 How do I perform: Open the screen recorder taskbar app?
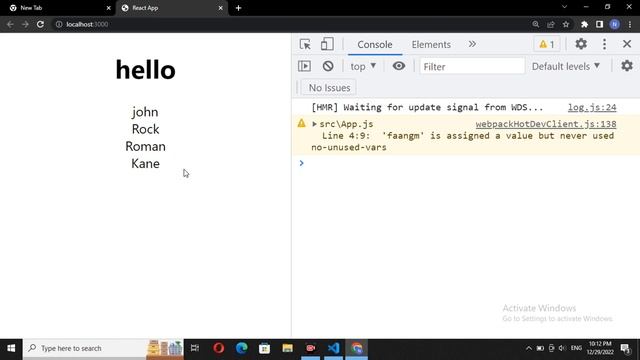click(311, 348)
